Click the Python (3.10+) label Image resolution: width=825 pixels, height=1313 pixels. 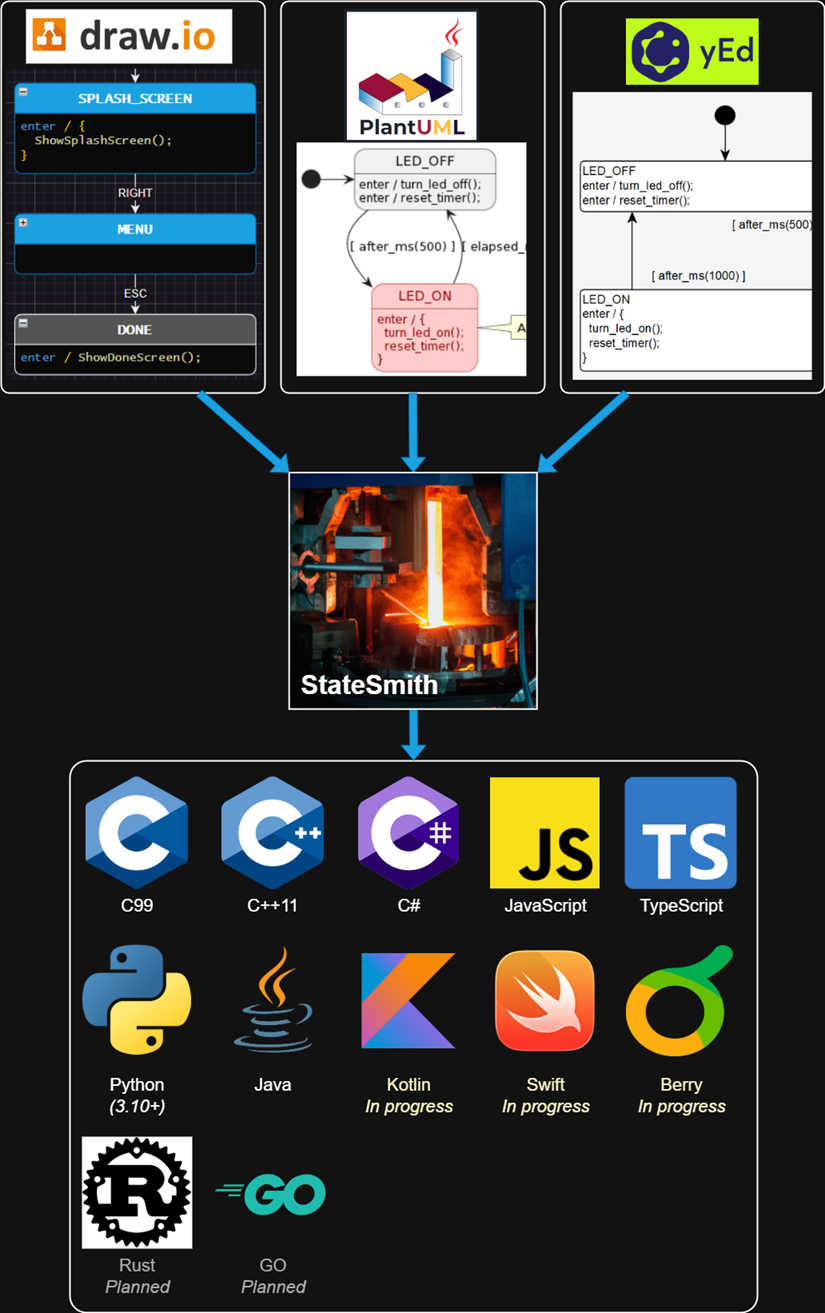(x=137, y=1096)
